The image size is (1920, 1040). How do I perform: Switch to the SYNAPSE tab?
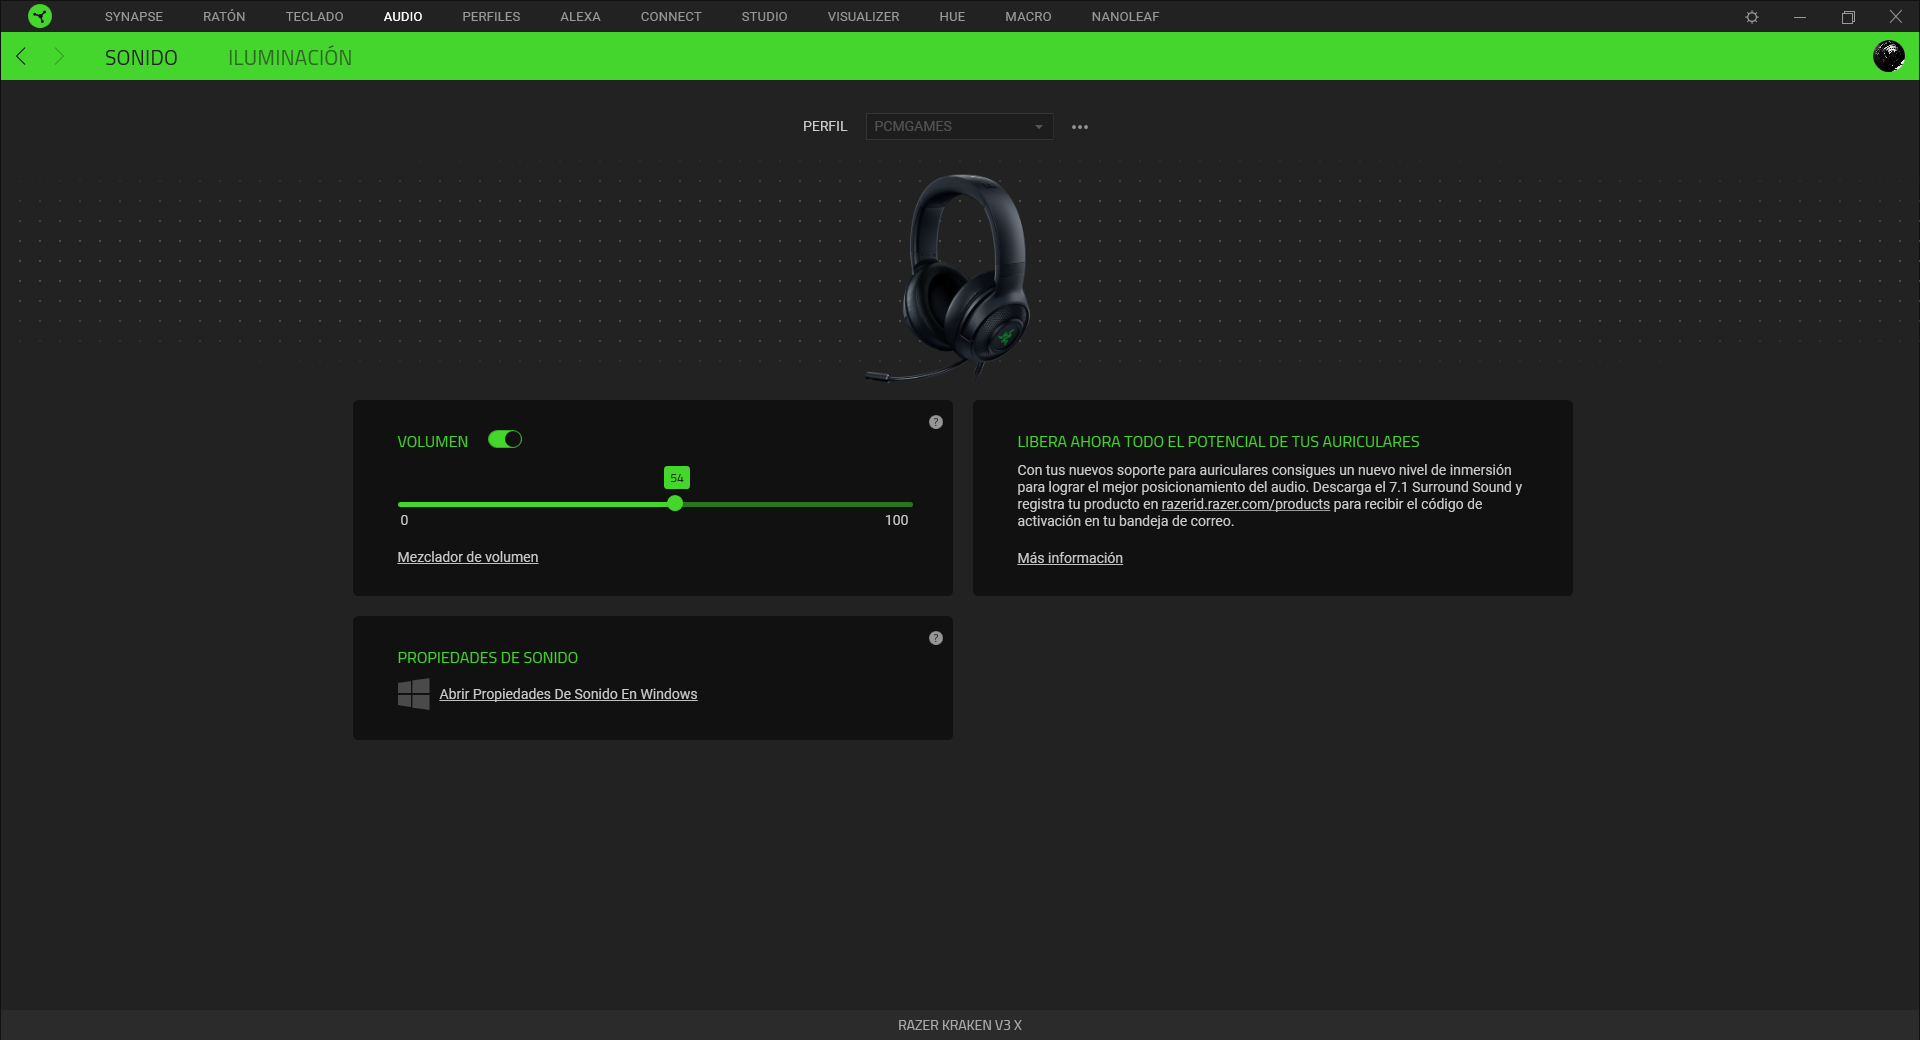134,17
